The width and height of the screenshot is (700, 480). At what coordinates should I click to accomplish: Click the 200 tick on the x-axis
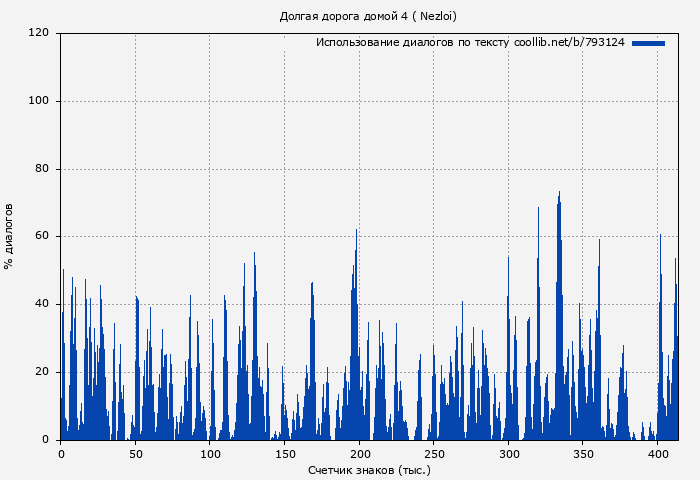coord(359,454)
